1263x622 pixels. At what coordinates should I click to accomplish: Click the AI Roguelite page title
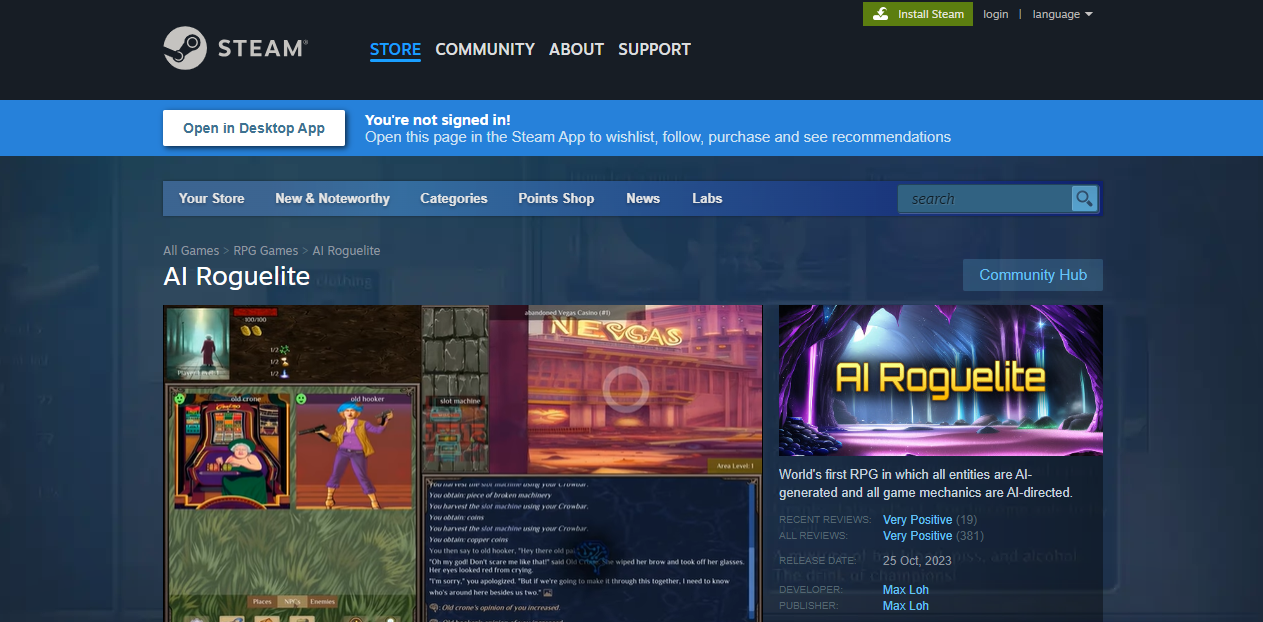point(237,276)
